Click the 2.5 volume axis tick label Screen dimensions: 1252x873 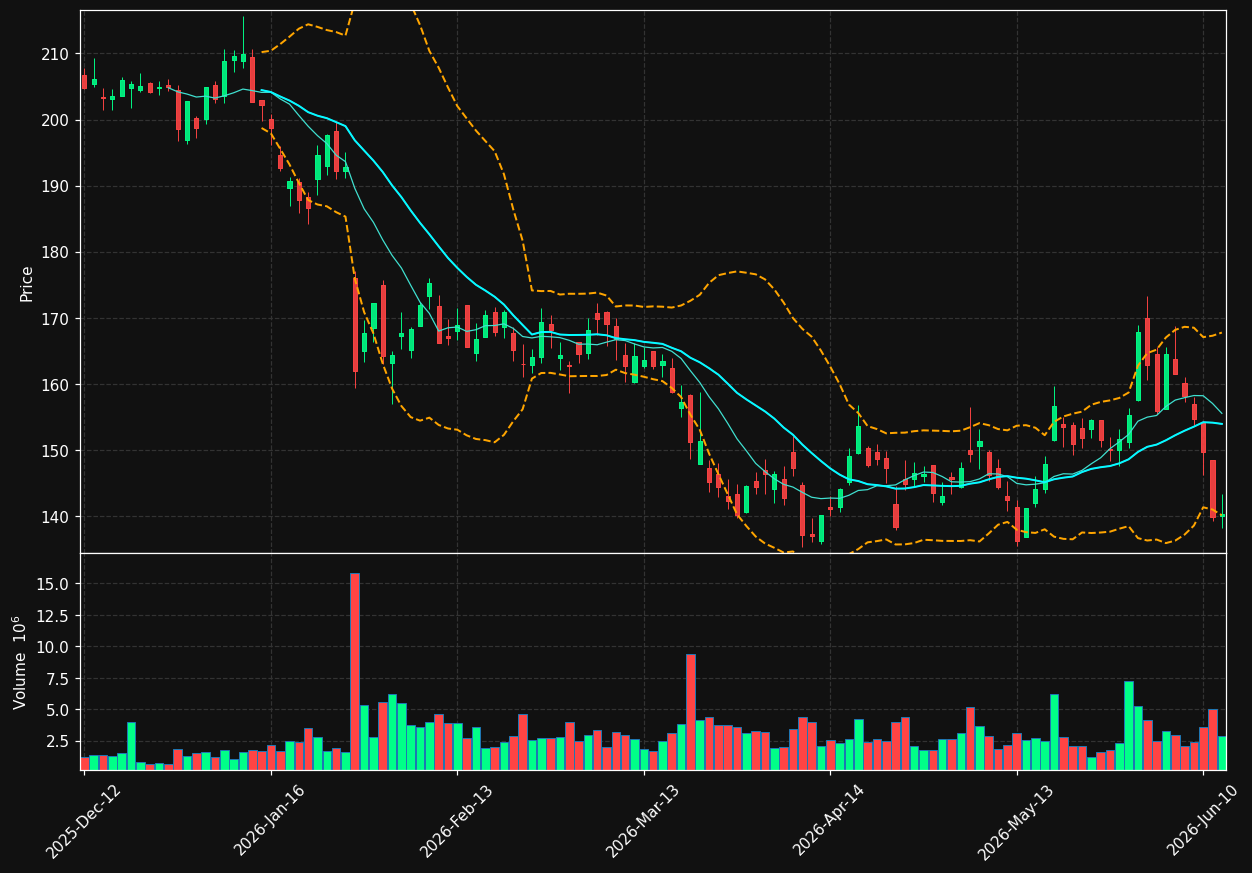(56, 742)
